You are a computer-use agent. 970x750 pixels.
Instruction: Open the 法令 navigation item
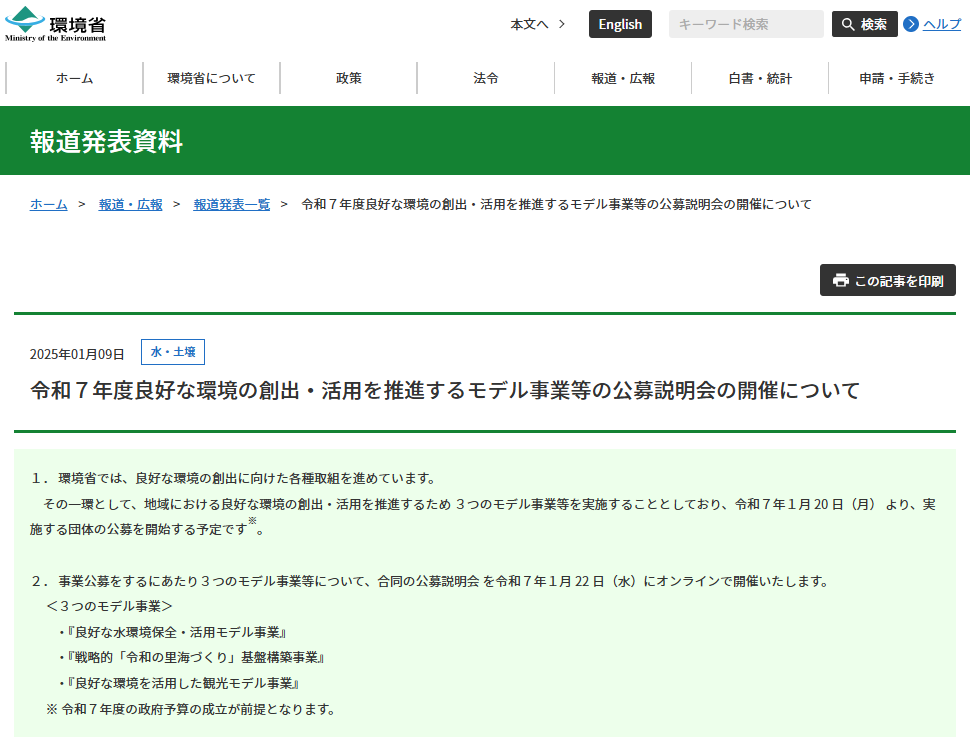point(485,77)
